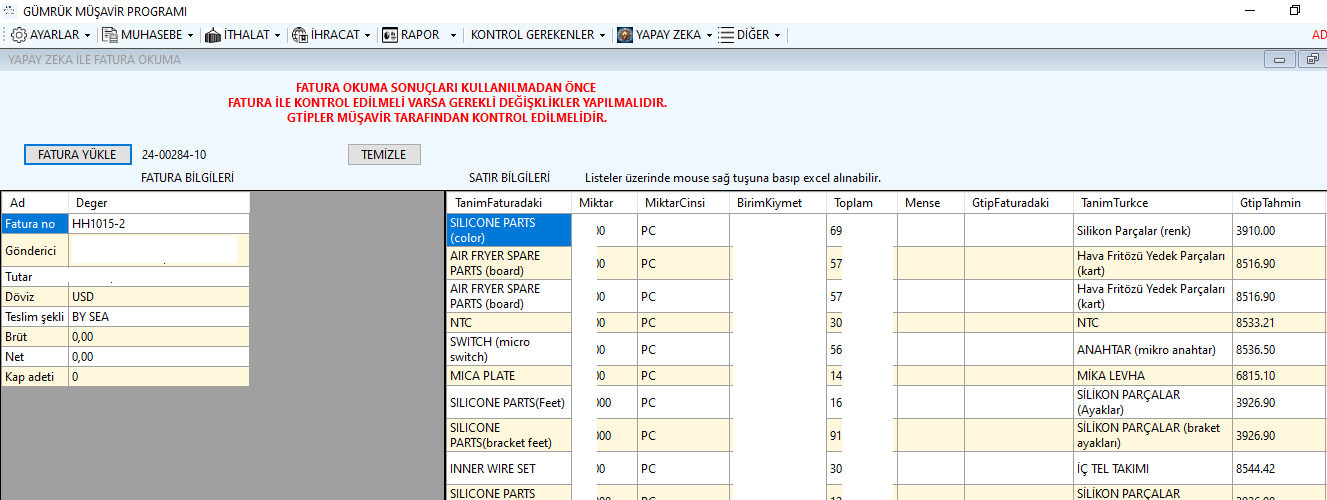Open the RAPOR menu
Viewport: 1327px width, 500px height.
tap(420, 35)
